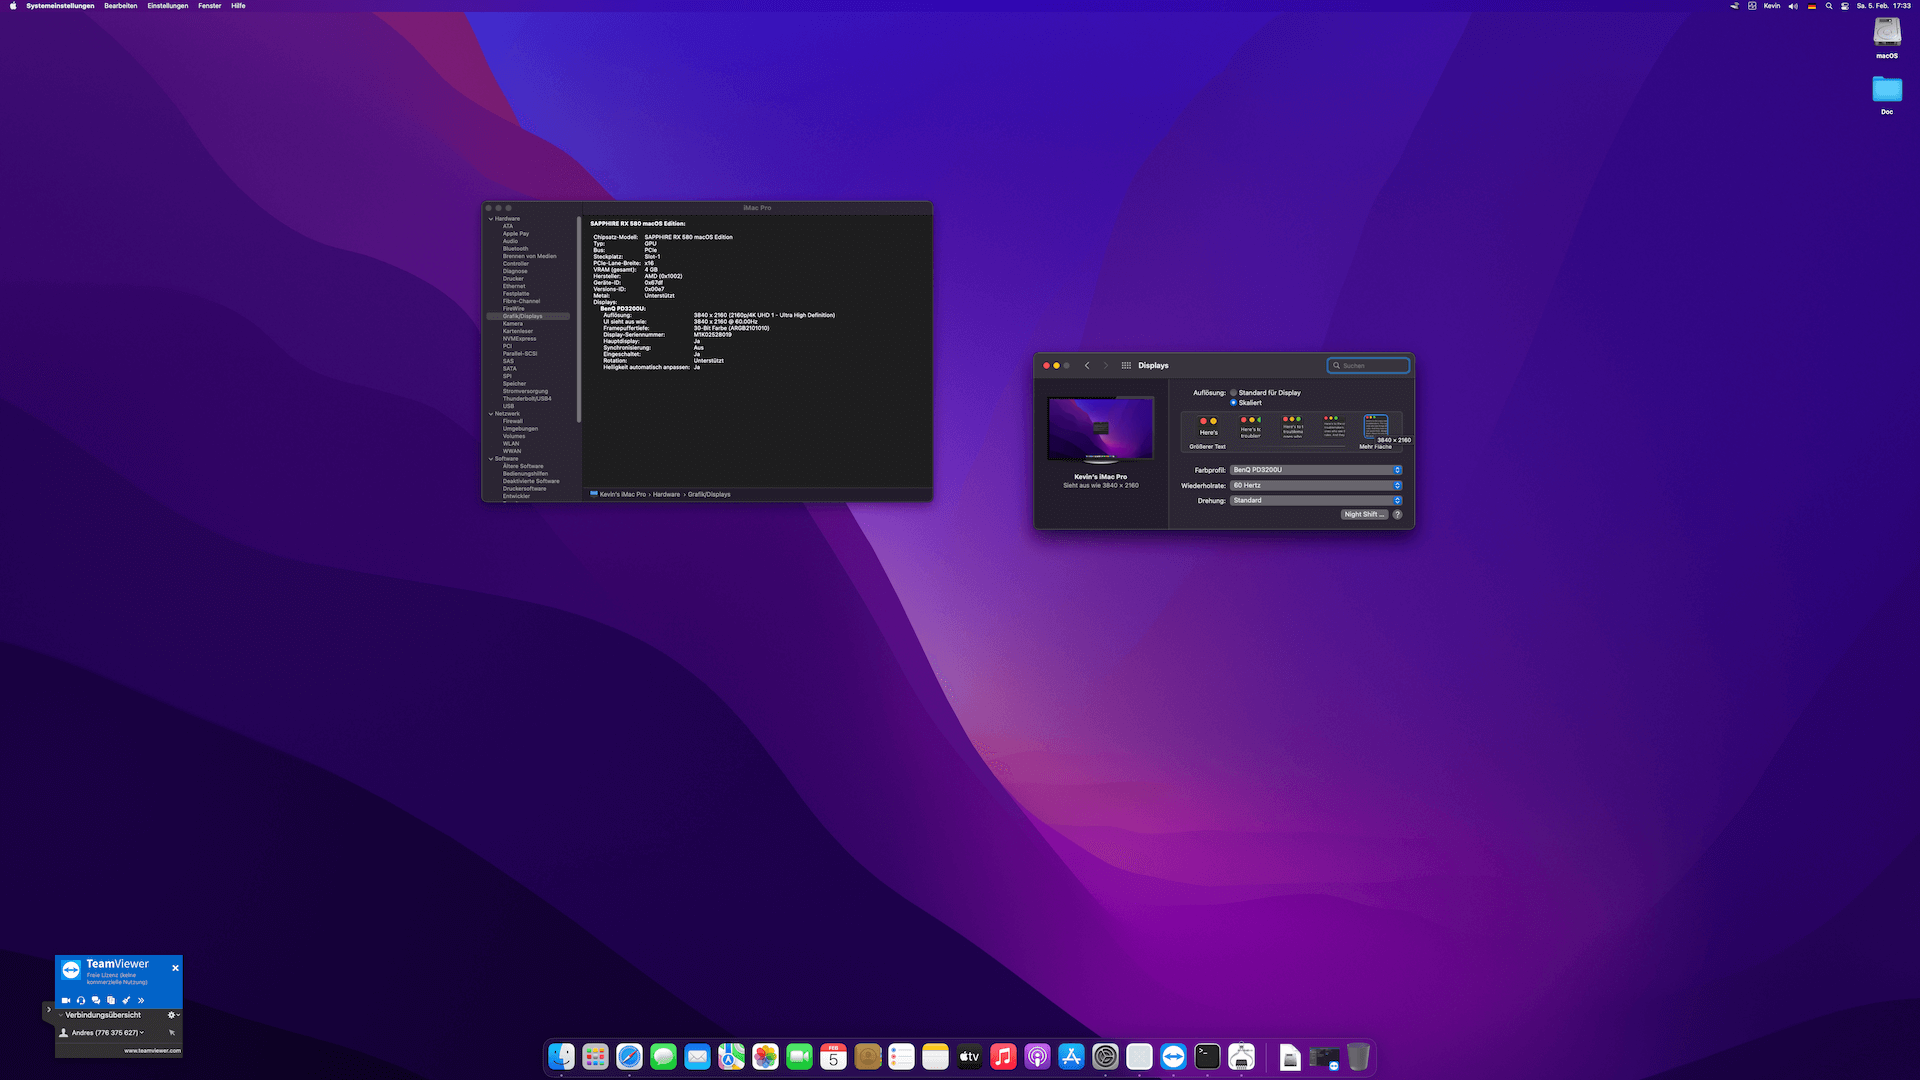Open Spotlight search in menu bar
Viewport: 1920px width, 1080px height.
click(1829, 6)
